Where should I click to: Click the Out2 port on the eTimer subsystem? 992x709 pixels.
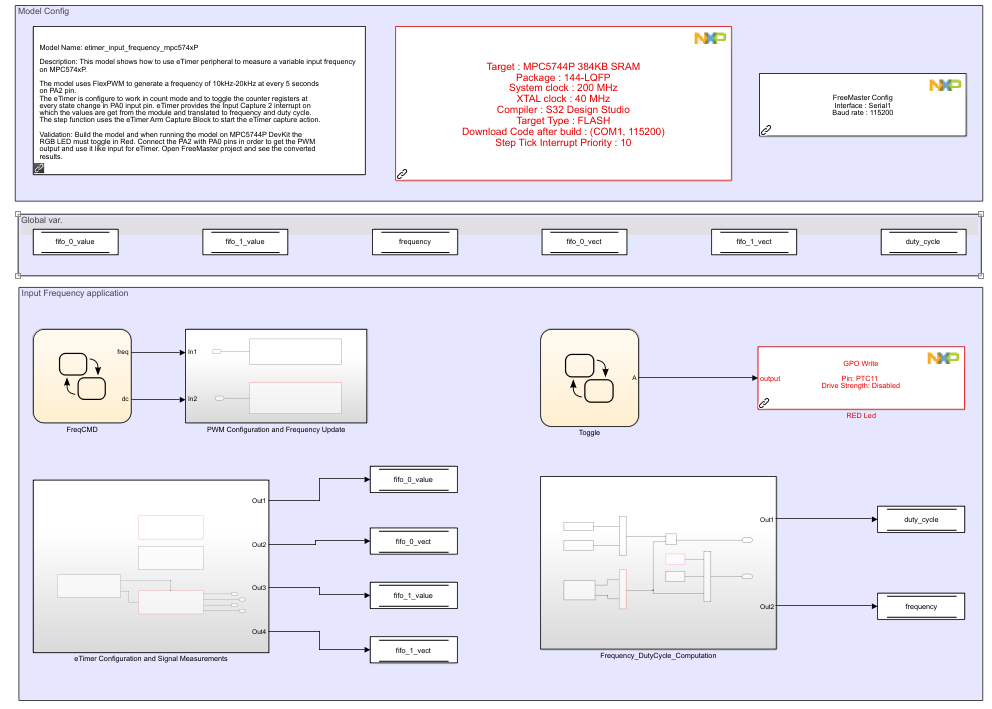259,545
